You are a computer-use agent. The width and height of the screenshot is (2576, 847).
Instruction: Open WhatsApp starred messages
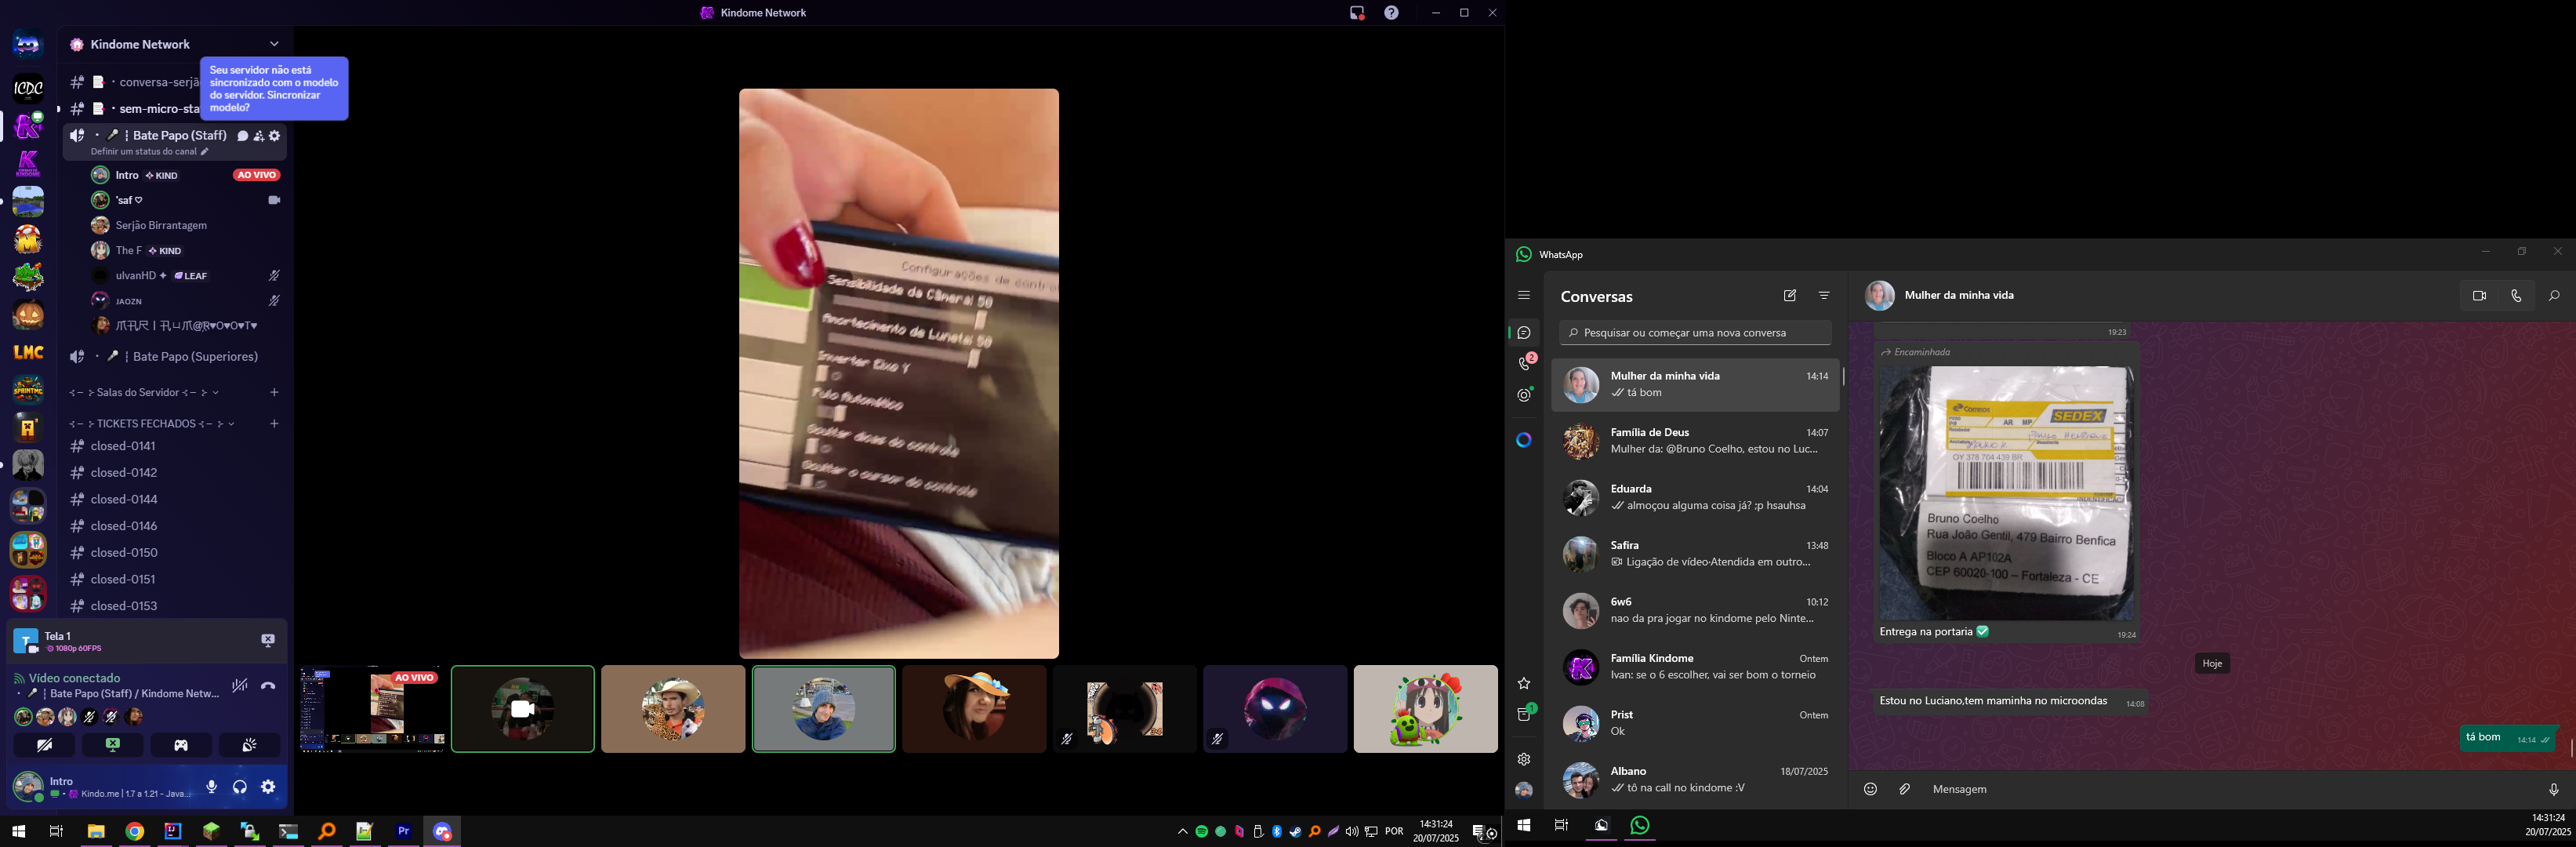1524,684
